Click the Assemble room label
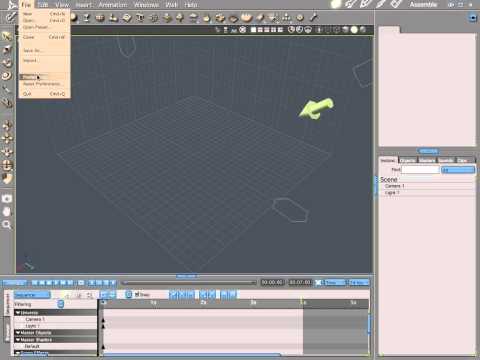Viewport: 480px width, 360px height. click(423, 4)
